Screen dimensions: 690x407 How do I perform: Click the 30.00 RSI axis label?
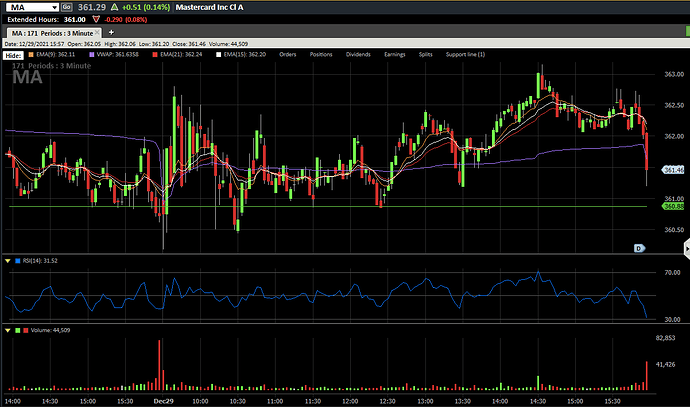pyautogui.click(x=672, y=319)
